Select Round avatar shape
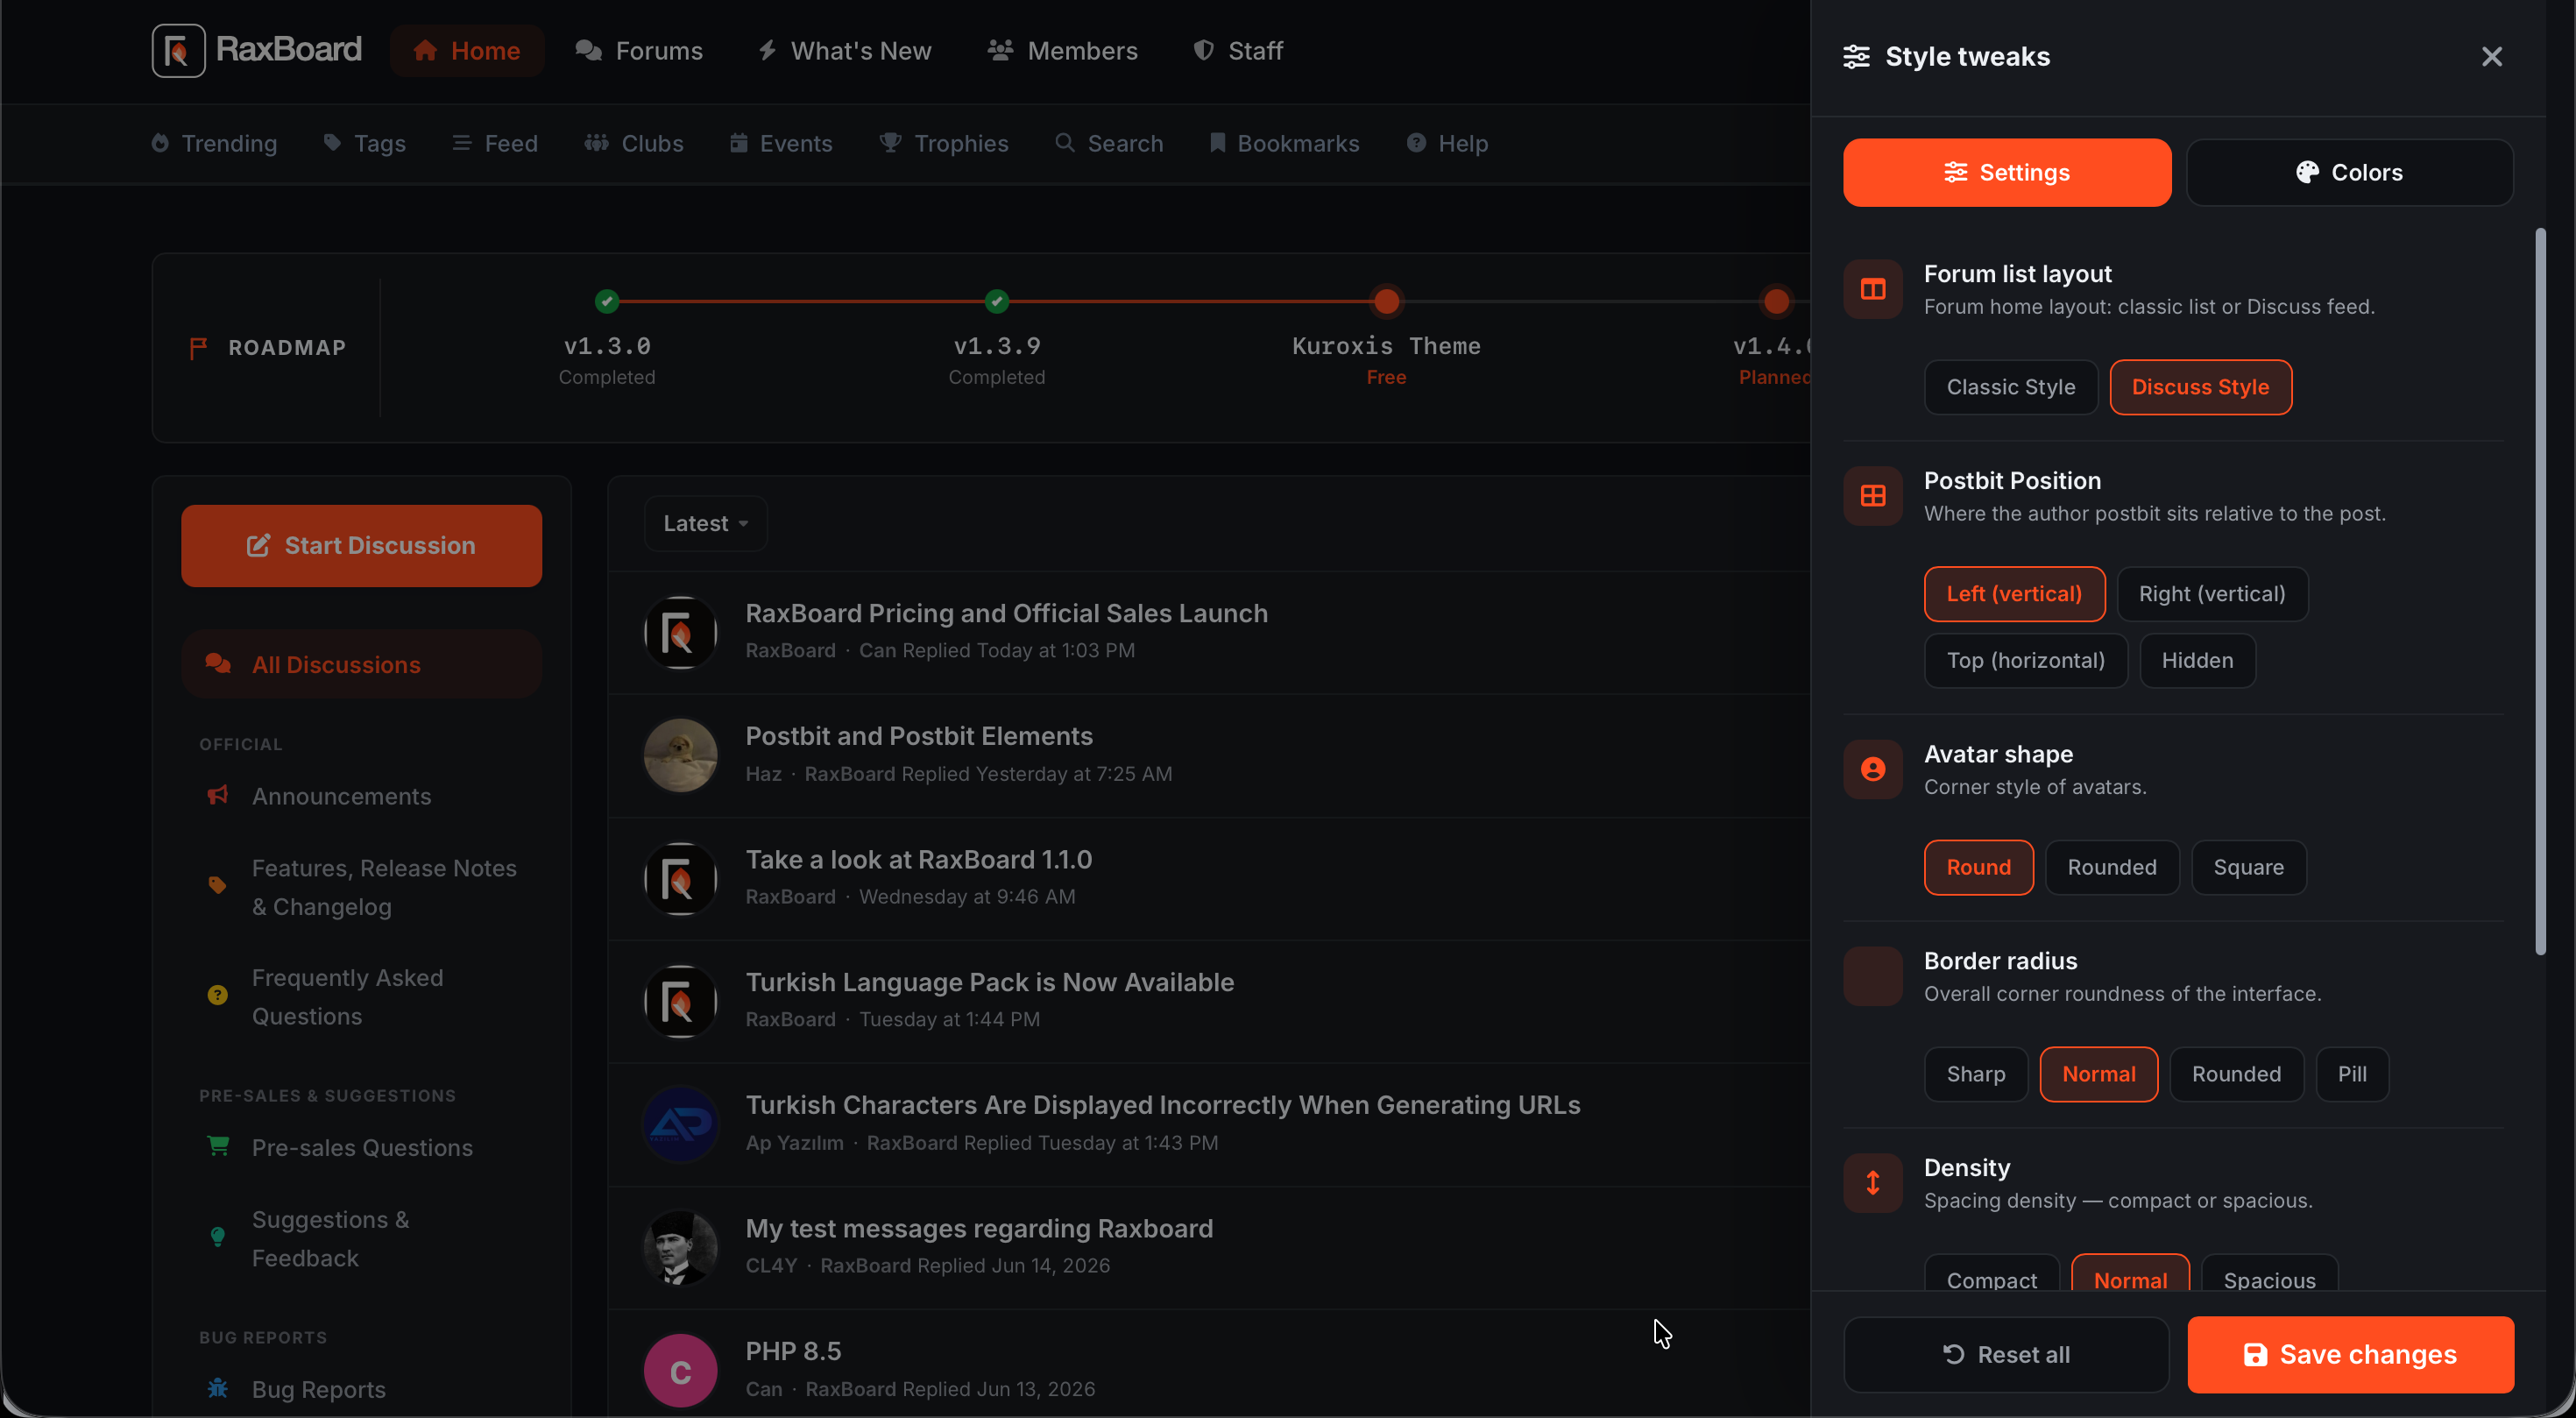Viewport: 2576px width, 1418px height. pyautogui.click(x=1978, y=867)
